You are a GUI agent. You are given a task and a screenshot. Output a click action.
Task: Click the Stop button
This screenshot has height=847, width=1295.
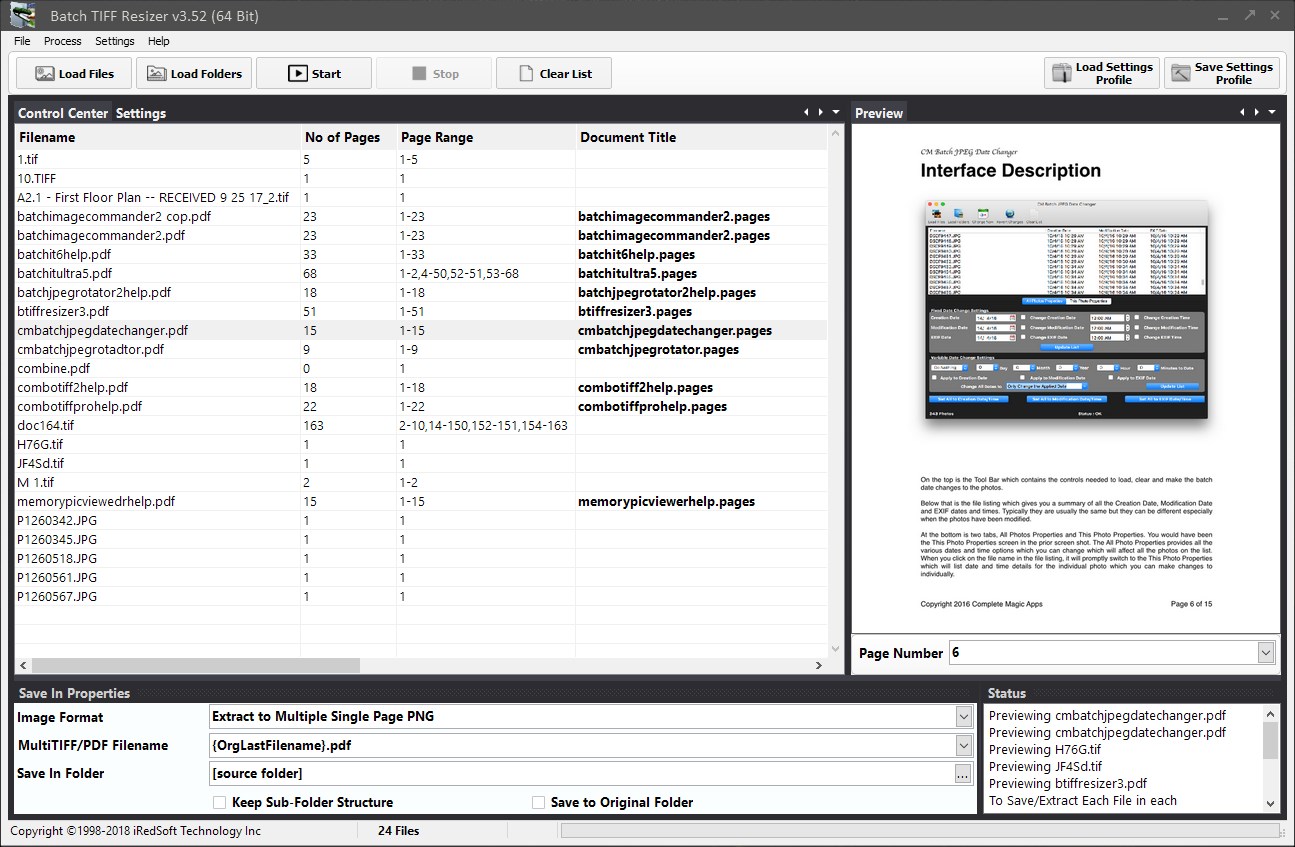pos(434,74)
